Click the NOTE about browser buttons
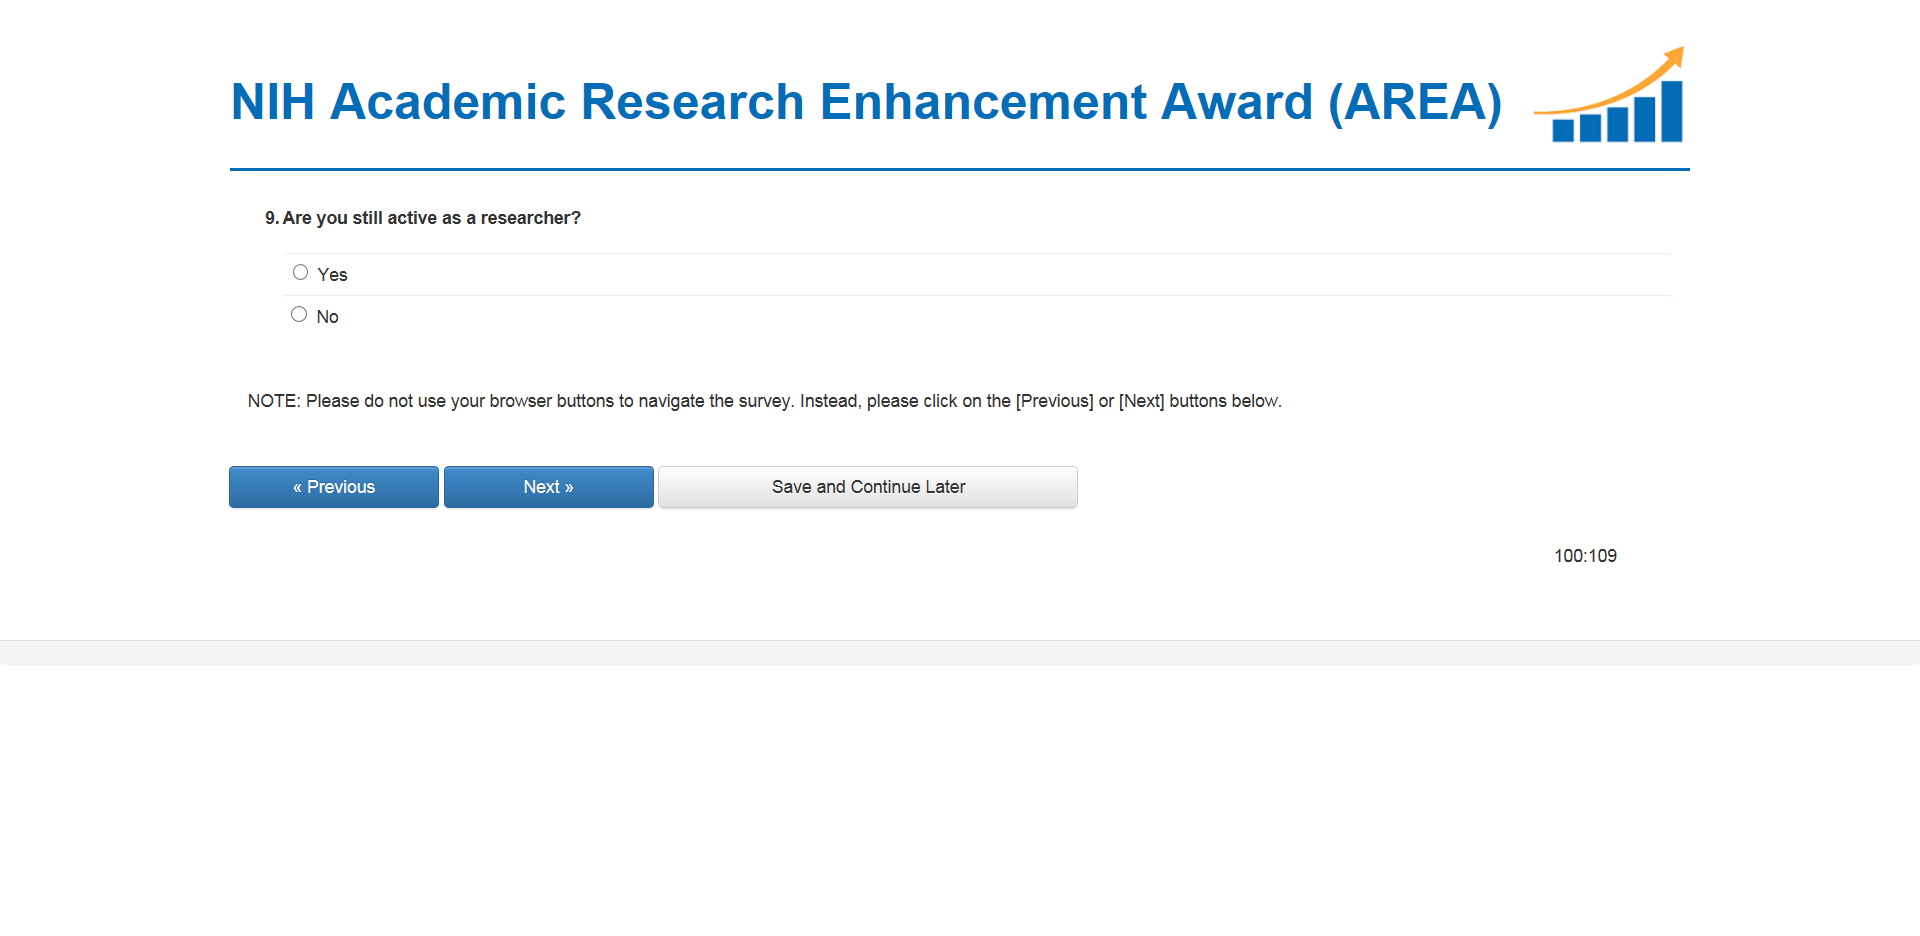This screenshot has width=1920, height=936. [764, 401]
